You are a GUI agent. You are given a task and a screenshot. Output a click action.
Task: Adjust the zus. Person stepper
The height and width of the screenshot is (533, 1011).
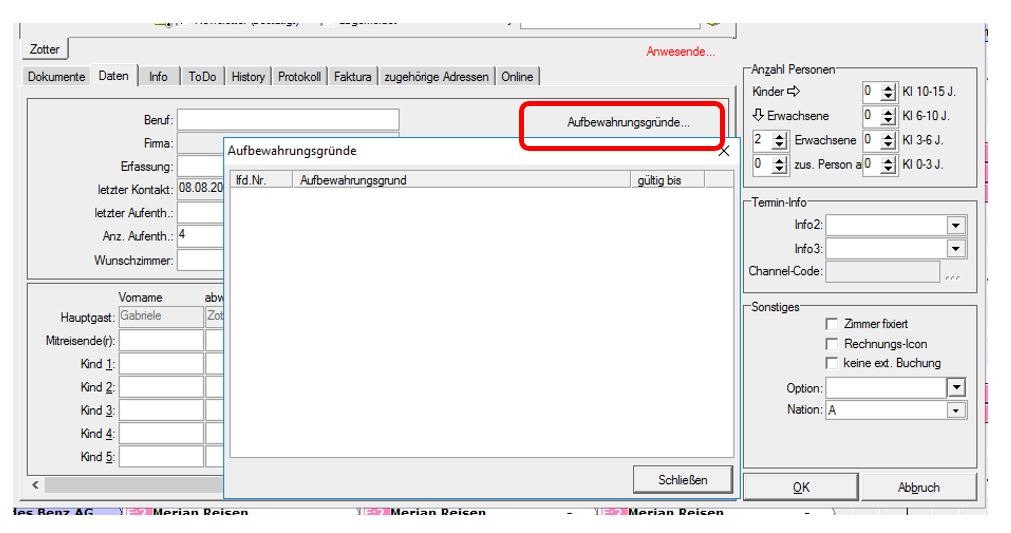(780, 164)
